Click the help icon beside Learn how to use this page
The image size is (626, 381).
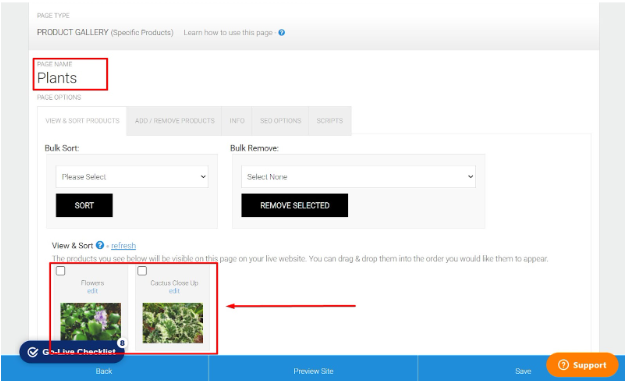coord(281,33)
